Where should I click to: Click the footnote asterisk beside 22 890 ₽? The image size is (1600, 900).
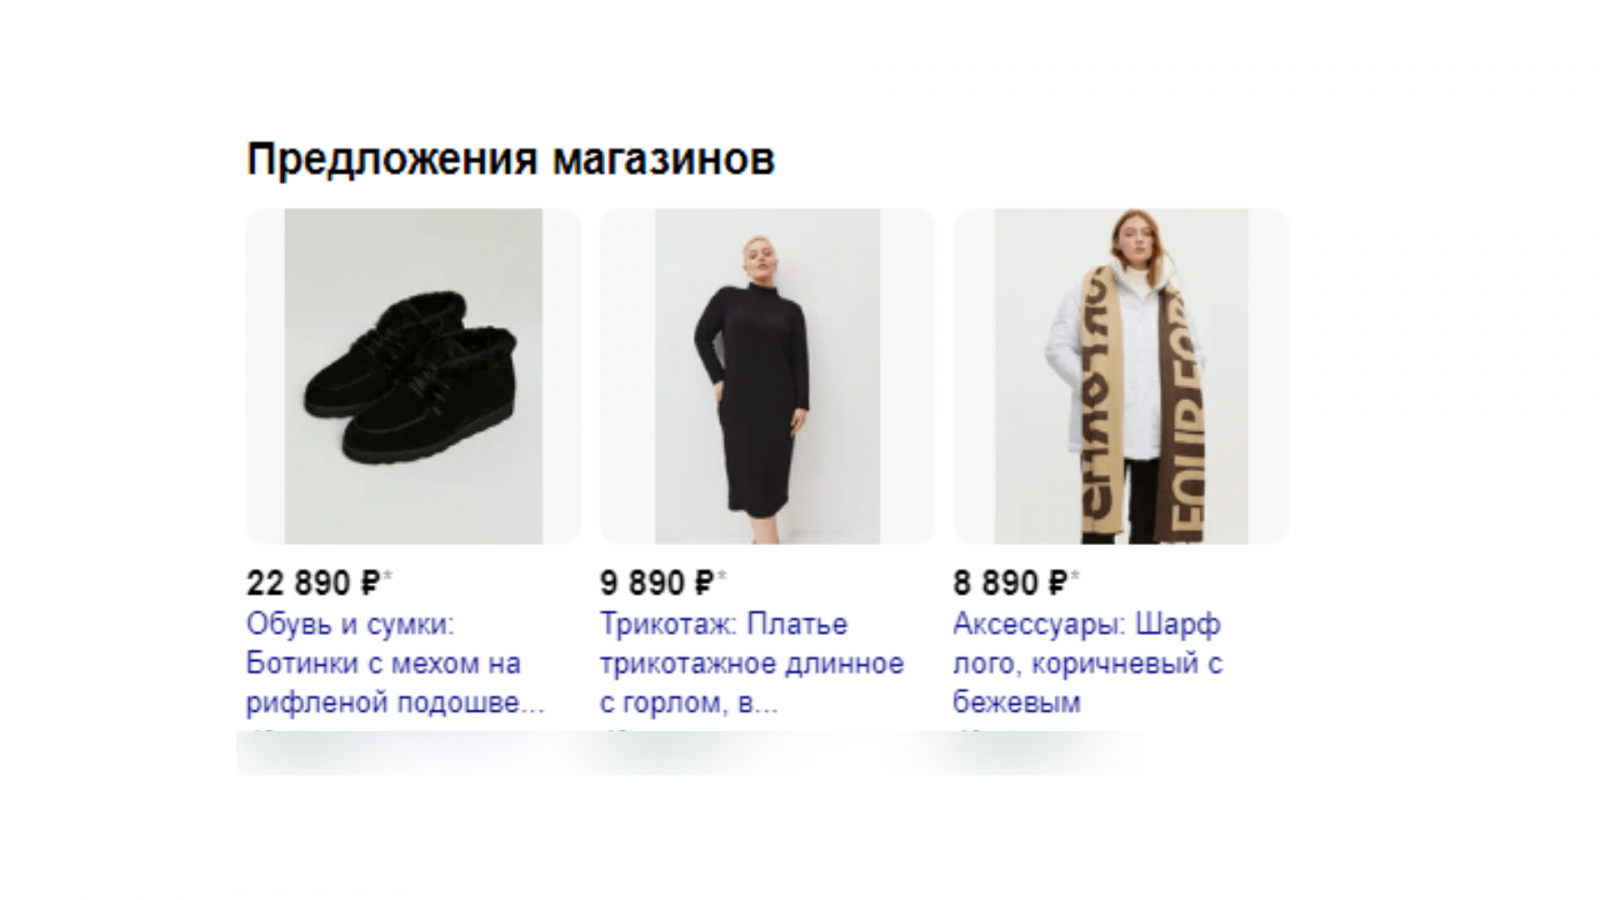click(388, 575)
